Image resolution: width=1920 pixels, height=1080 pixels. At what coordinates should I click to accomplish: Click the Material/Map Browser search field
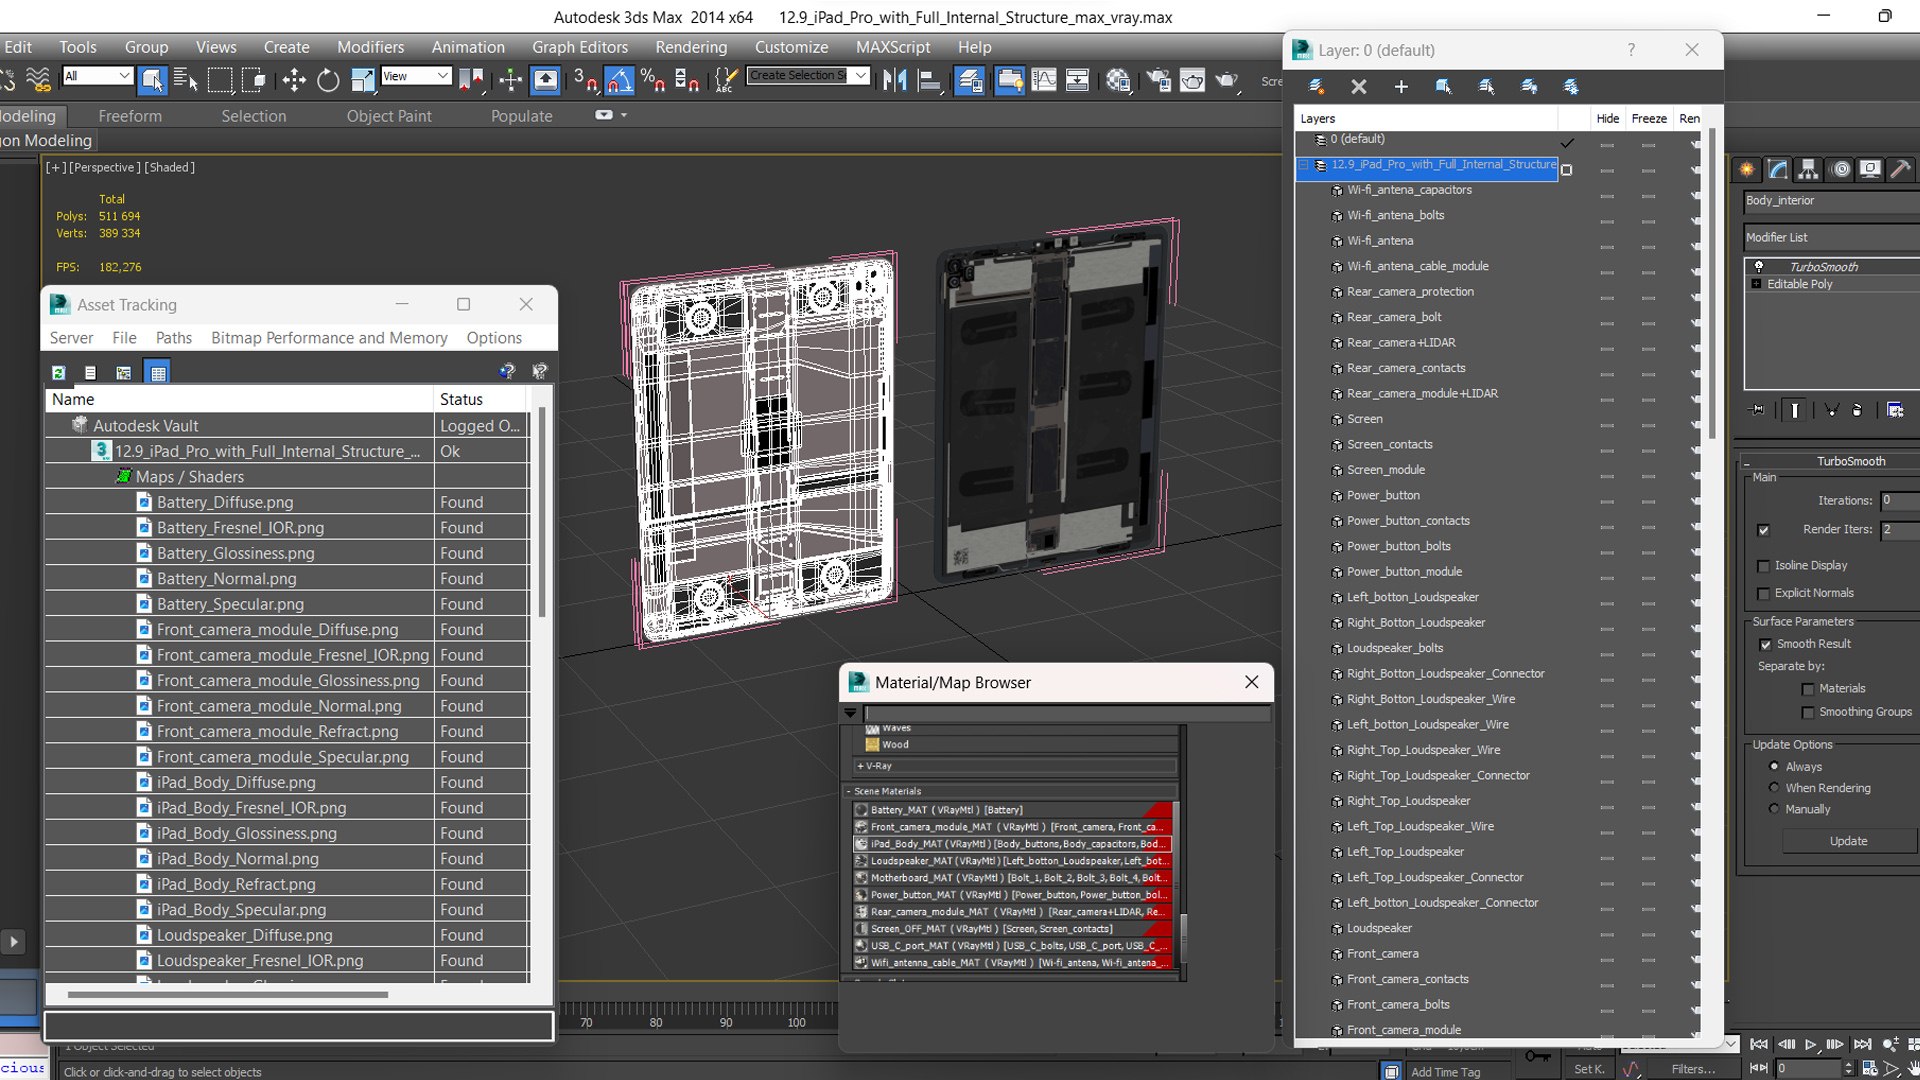[1067, 713]
